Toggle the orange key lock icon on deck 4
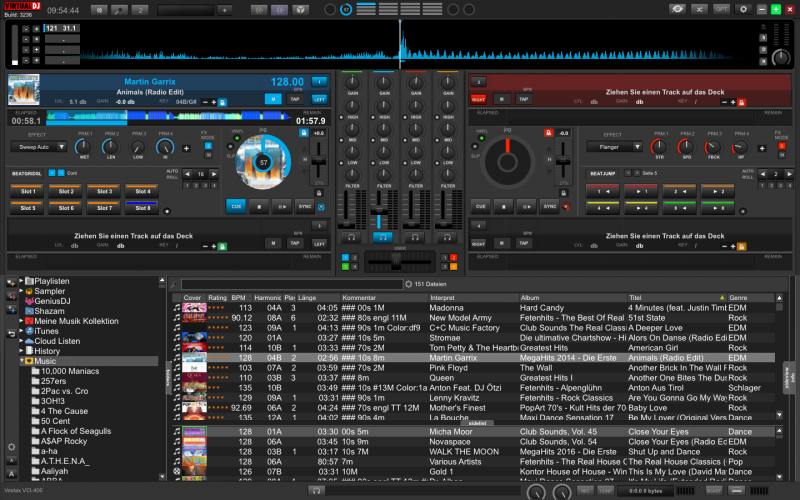Screen dimensions: 800x500 tap(741, 246)
